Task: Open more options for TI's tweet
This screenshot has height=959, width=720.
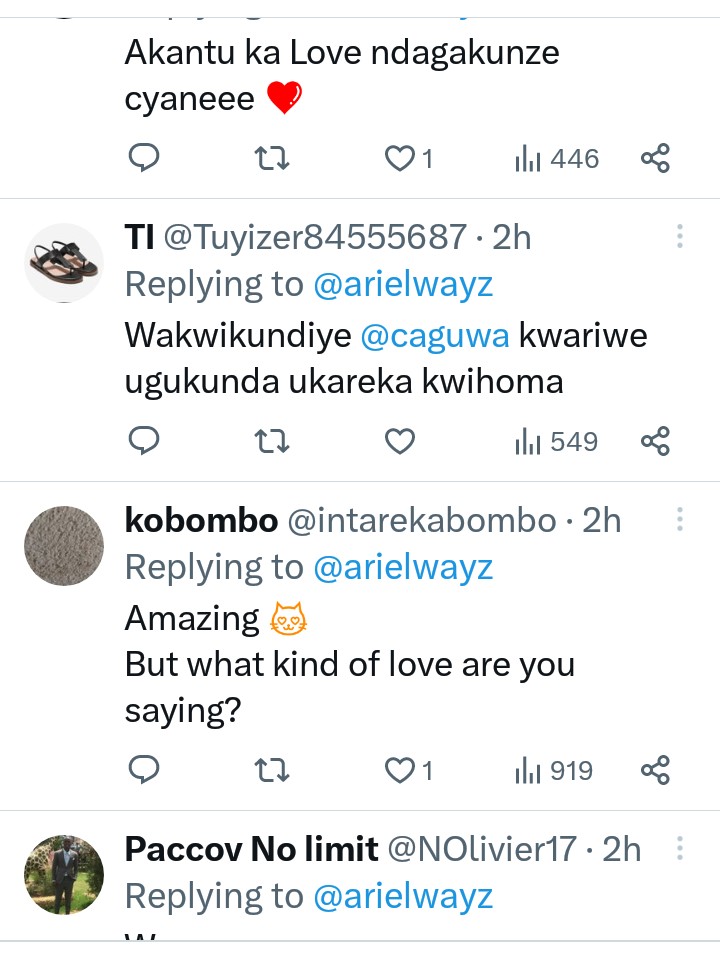Action: click(679, 237)
